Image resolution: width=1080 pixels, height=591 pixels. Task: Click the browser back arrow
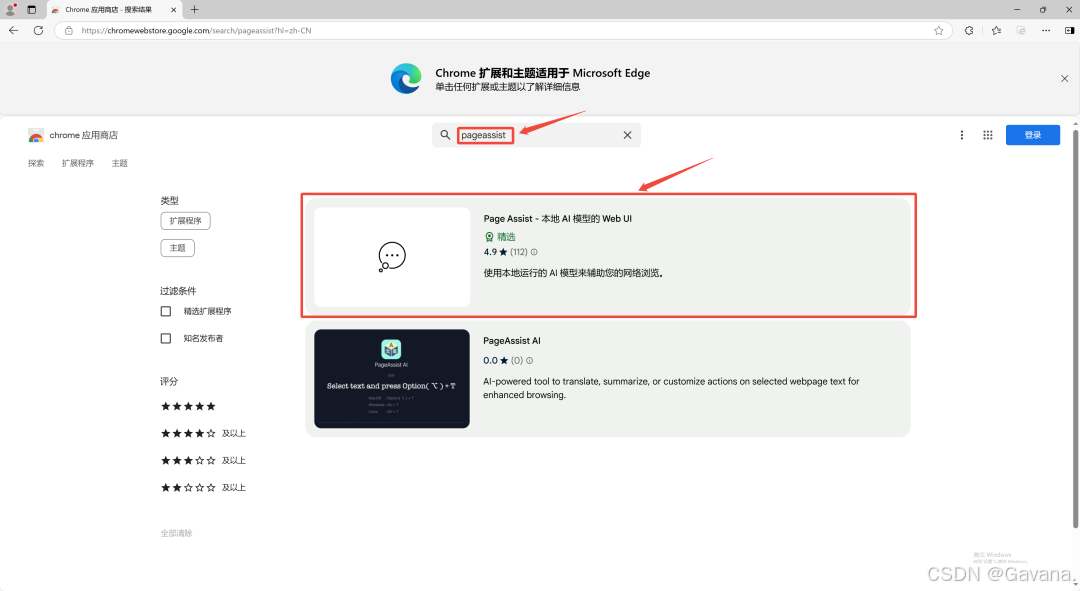pos(13,30)
